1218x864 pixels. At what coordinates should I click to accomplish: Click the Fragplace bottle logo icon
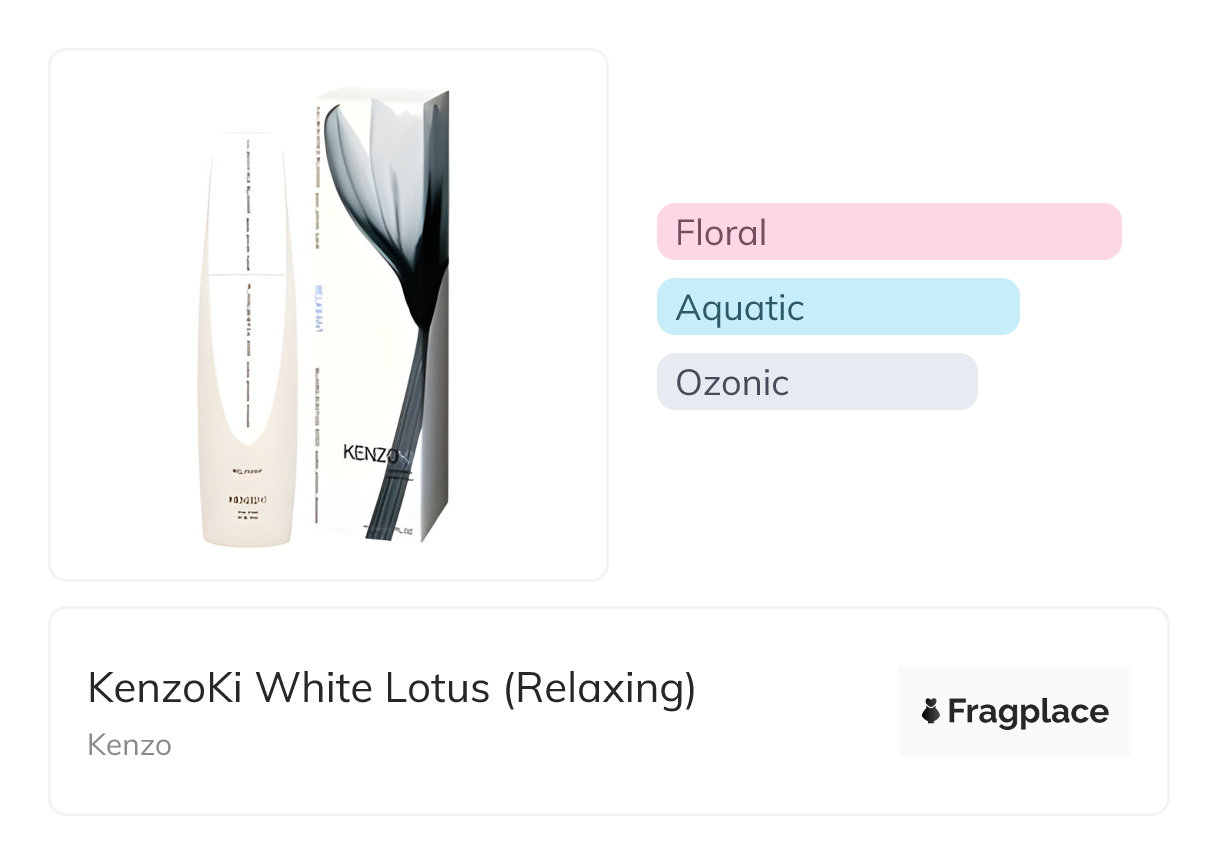[x=930, y=711]
